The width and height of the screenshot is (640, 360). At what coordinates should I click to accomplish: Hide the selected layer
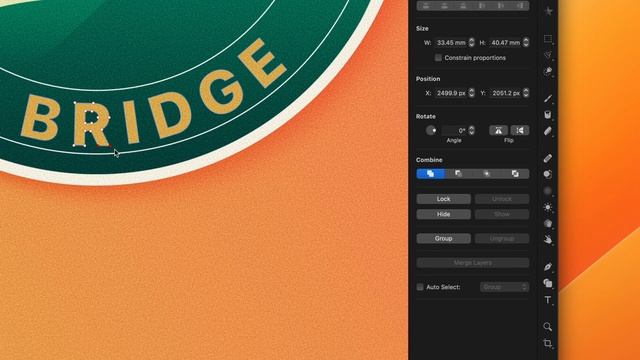click(444, 214)
